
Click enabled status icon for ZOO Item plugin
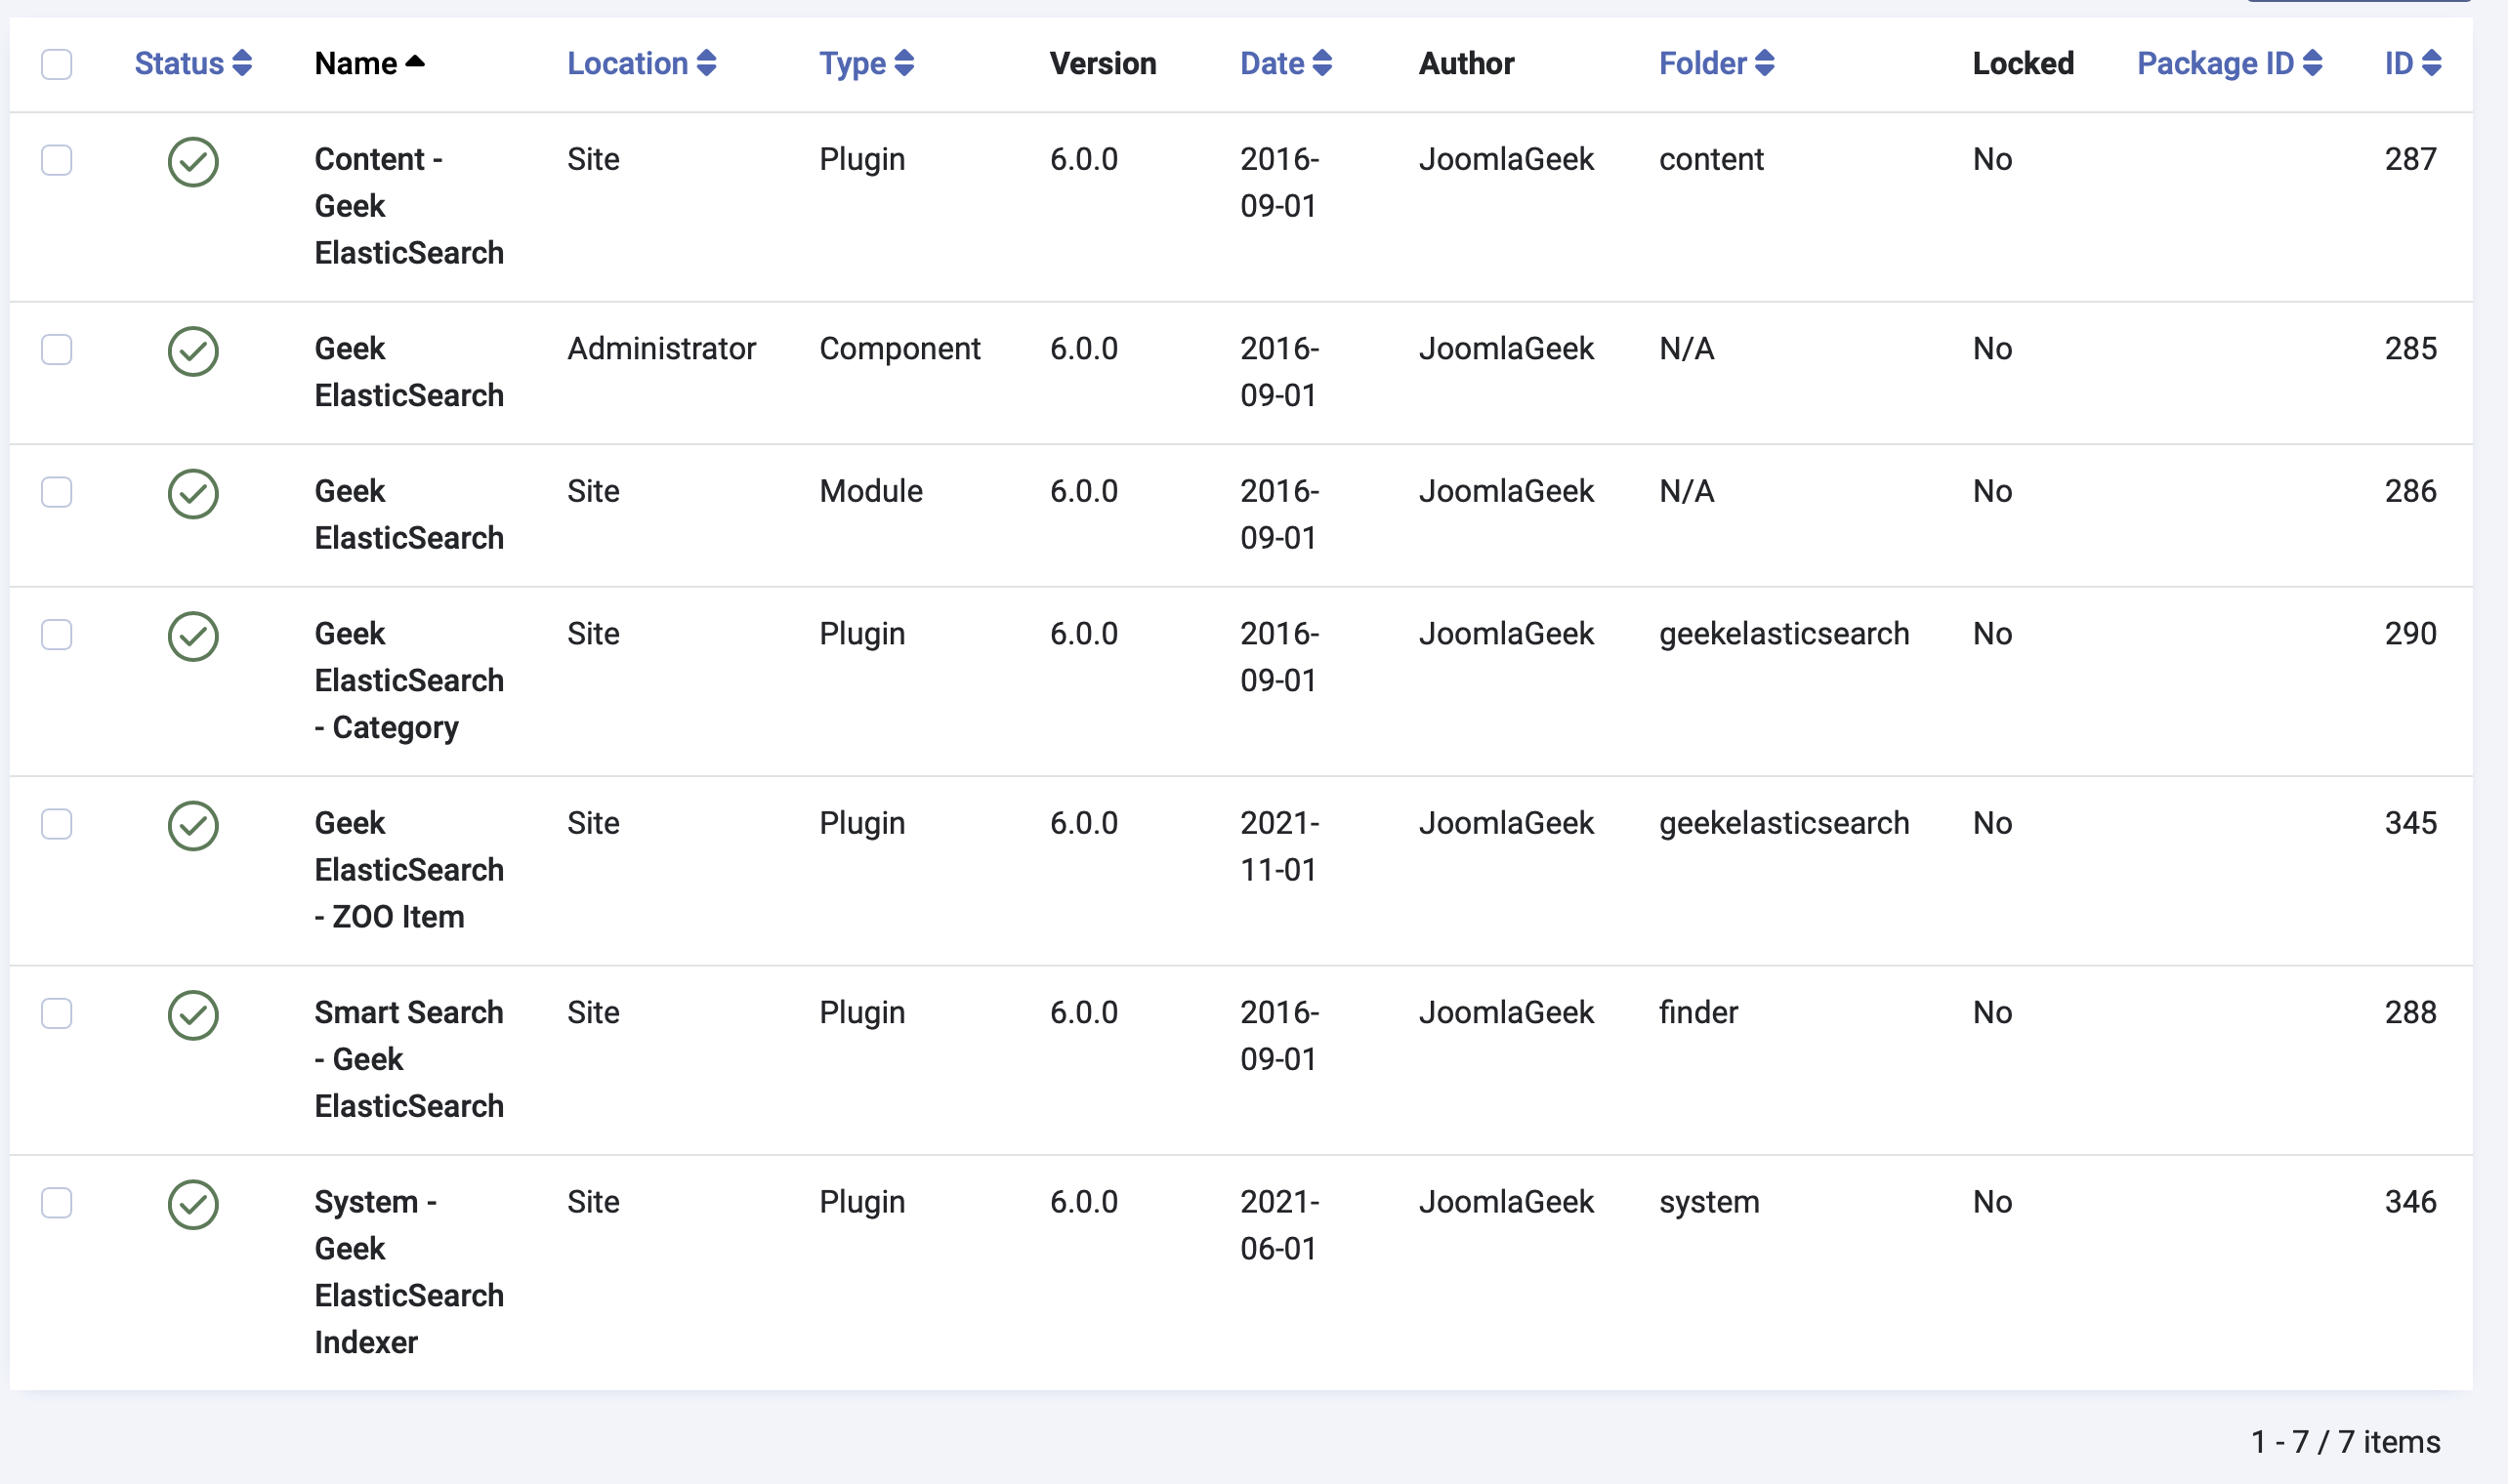[193, 826]
